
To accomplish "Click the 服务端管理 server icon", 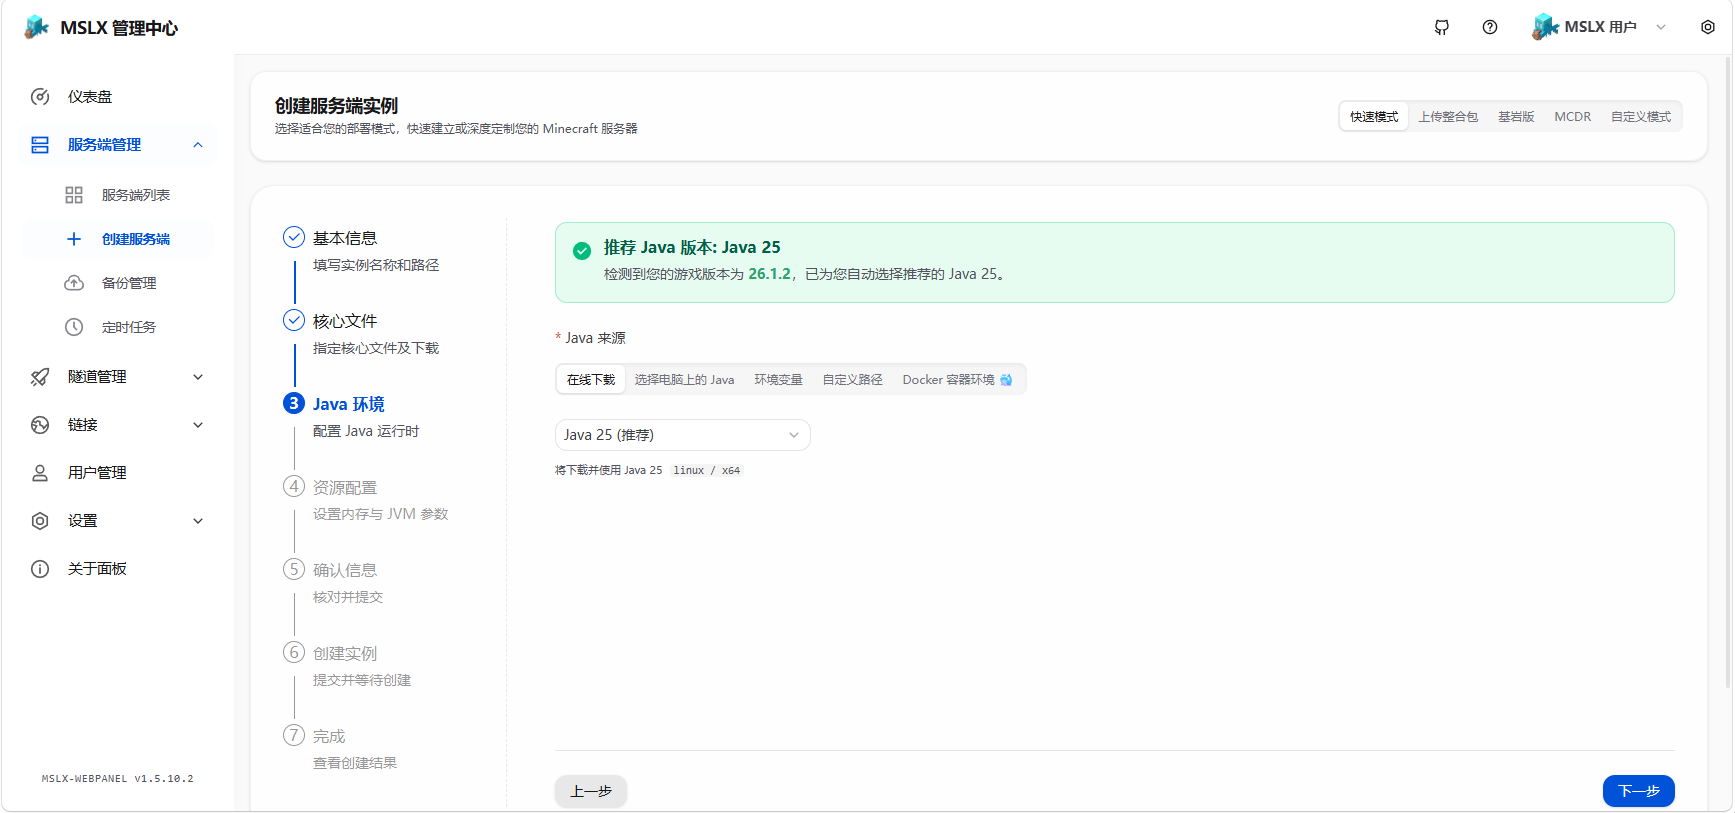I will click(40, 145).
